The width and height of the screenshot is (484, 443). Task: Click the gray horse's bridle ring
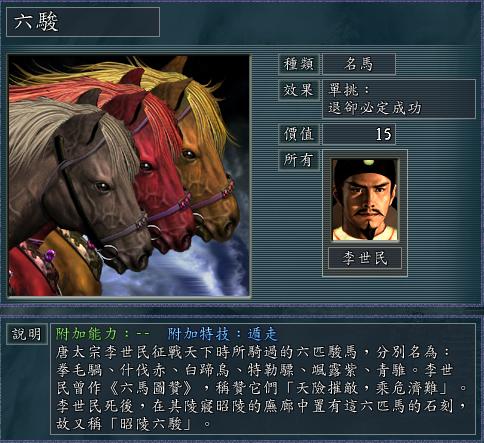[x=109, y=252]
